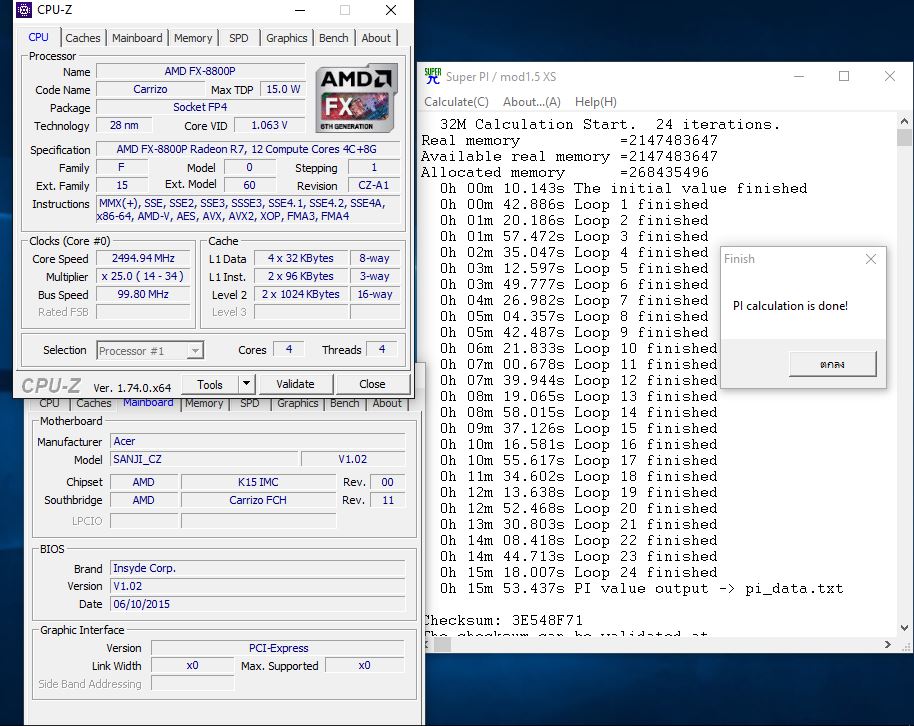Click the CPU-Z version text Ver. 1.74.0.x64
The image size is (914, 726).
[132, 388]
